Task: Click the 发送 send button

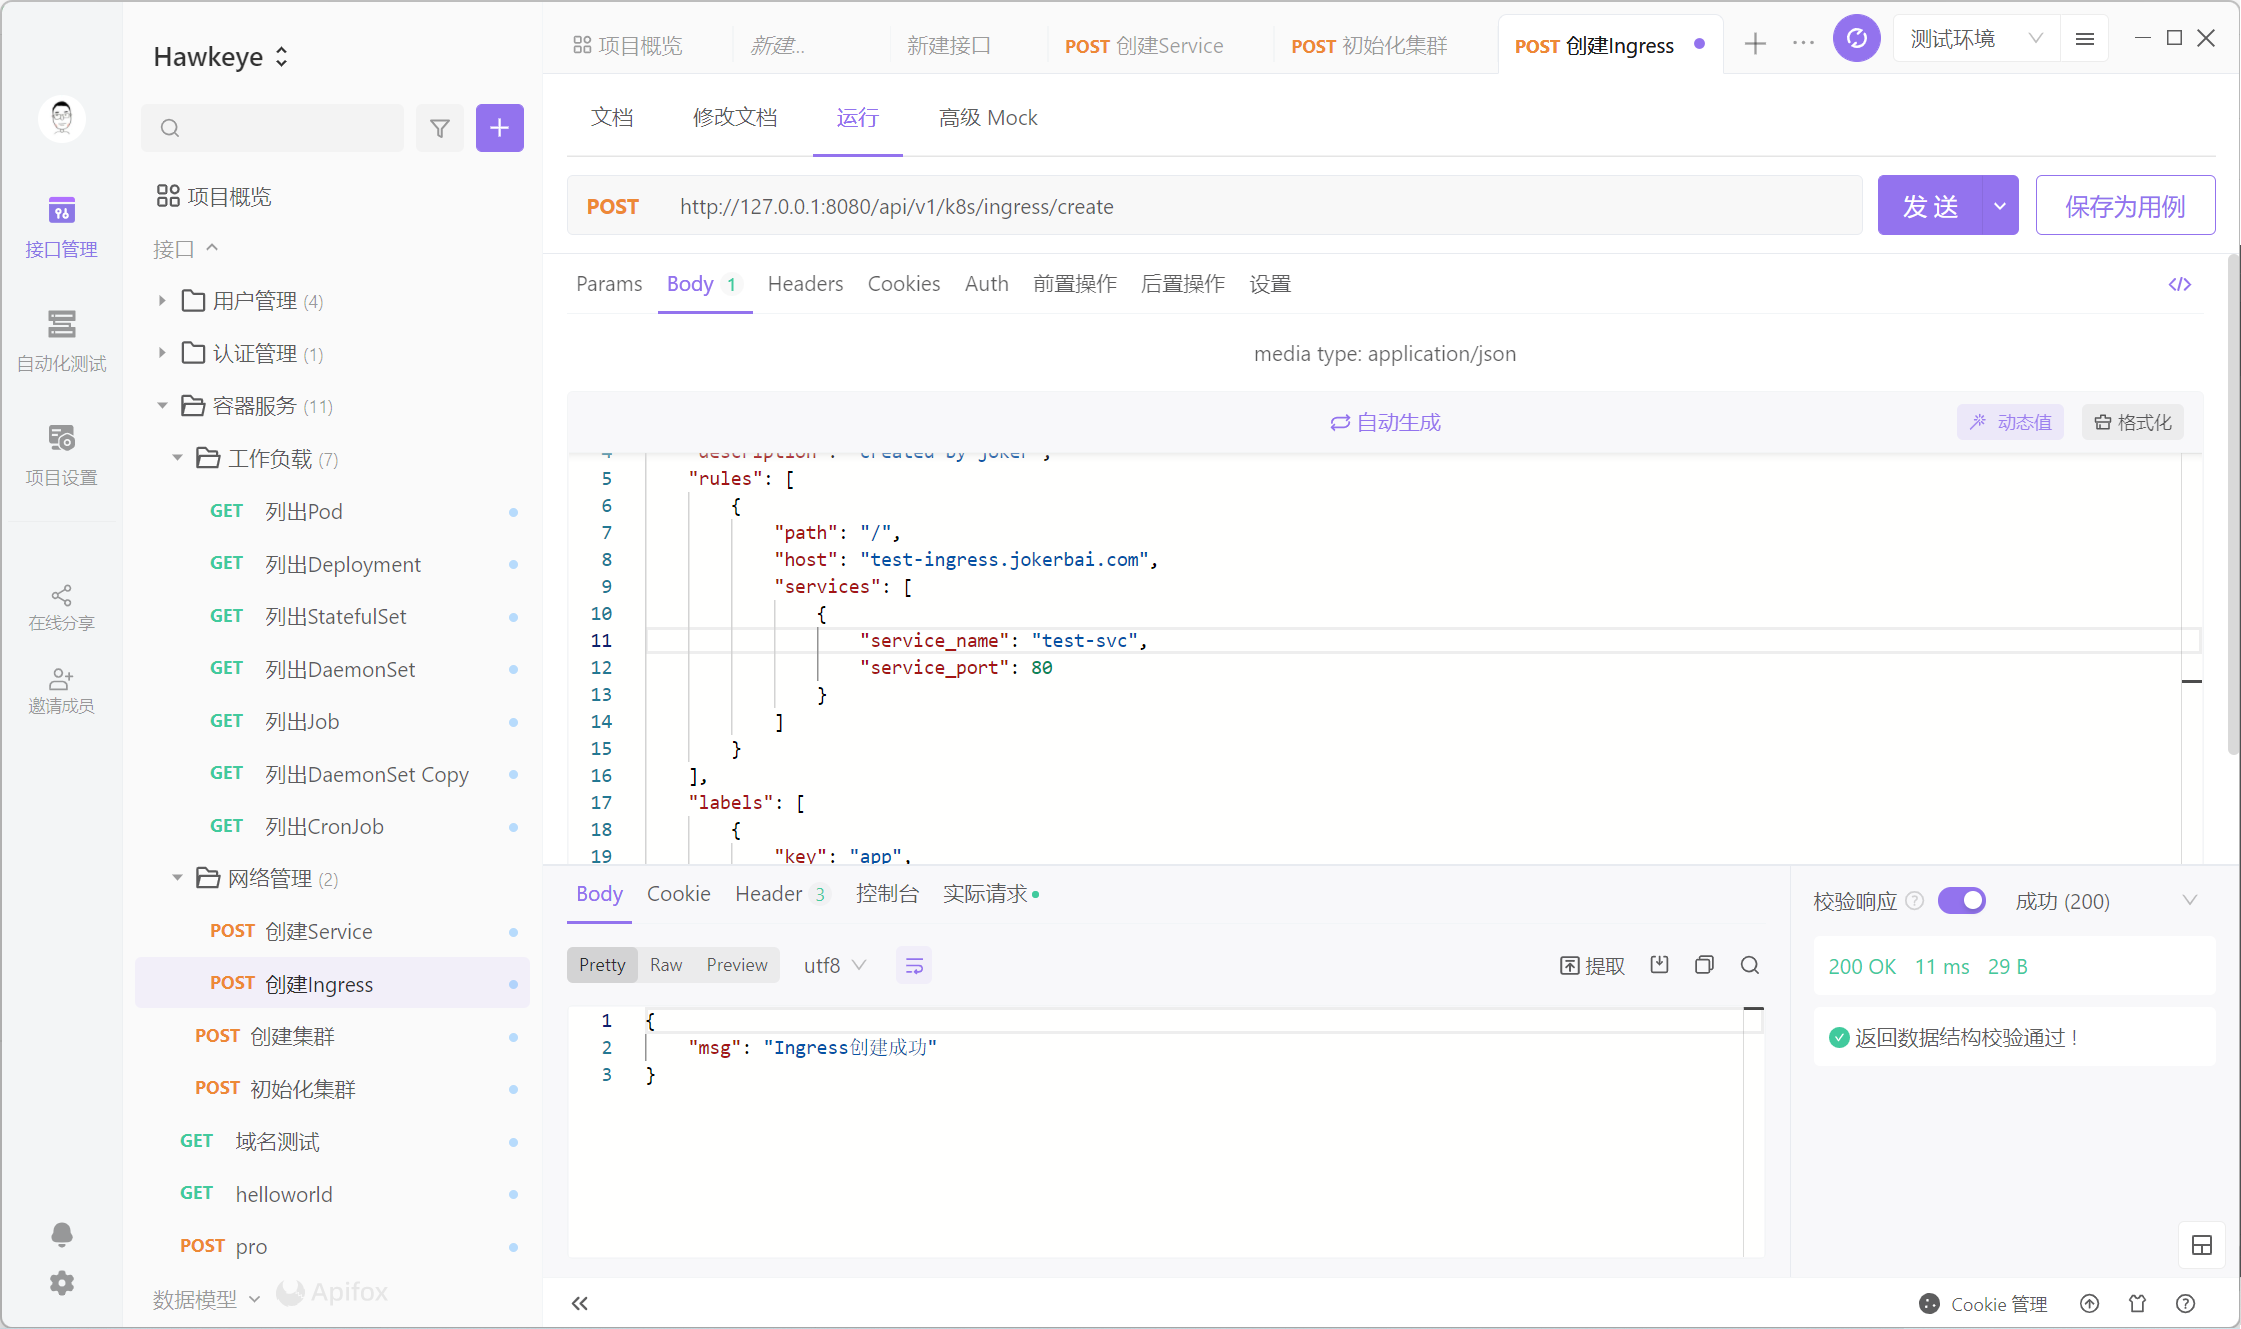Action: pos(1930,206)
